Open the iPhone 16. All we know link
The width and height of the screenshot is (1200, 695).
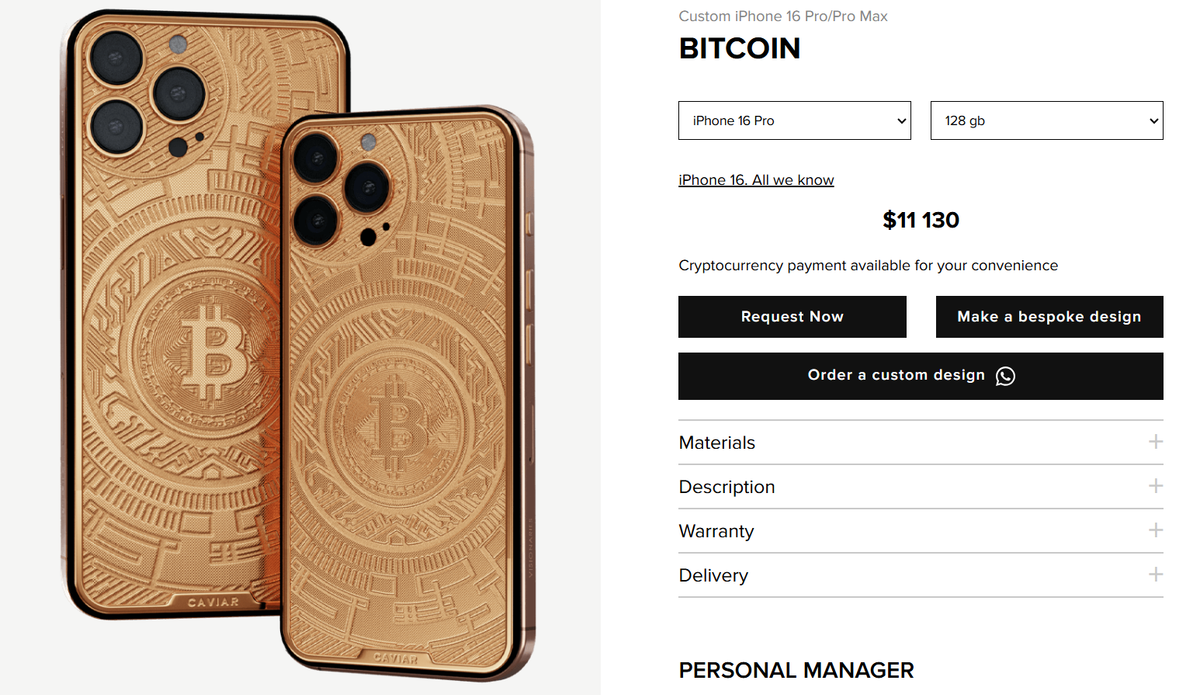[x=756, y=180]
